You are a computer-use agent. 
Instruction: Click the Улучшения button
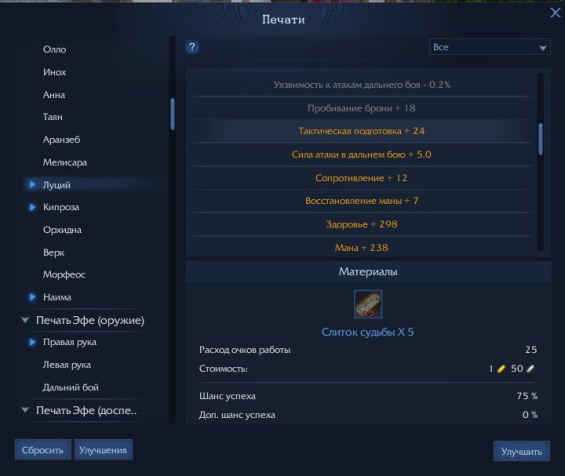[x=103, y=450]
